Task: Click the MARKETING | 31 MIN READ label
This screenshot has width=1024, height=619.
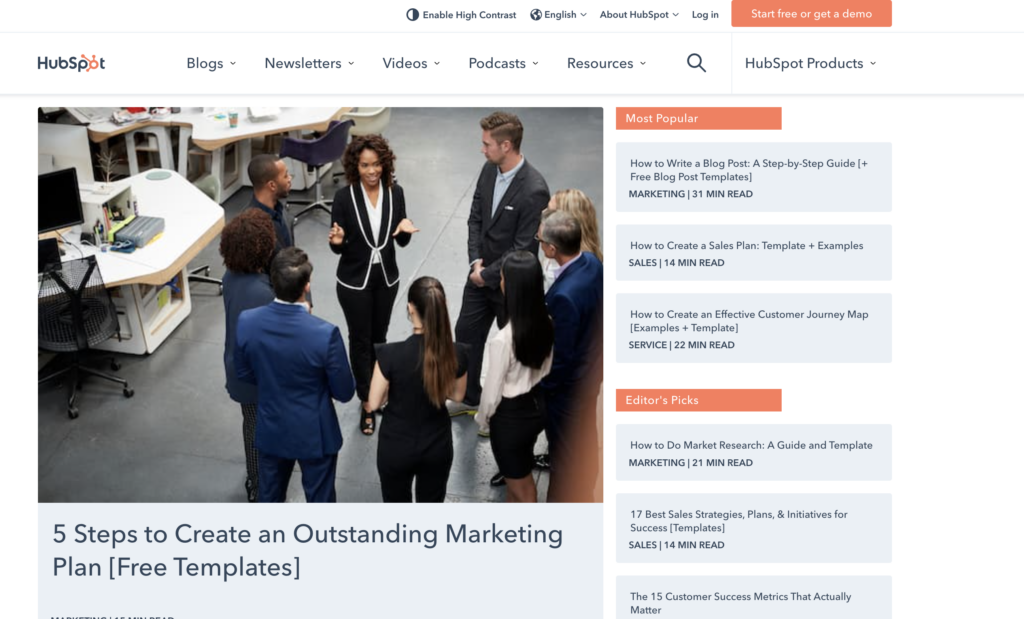Action: point(690,194)
